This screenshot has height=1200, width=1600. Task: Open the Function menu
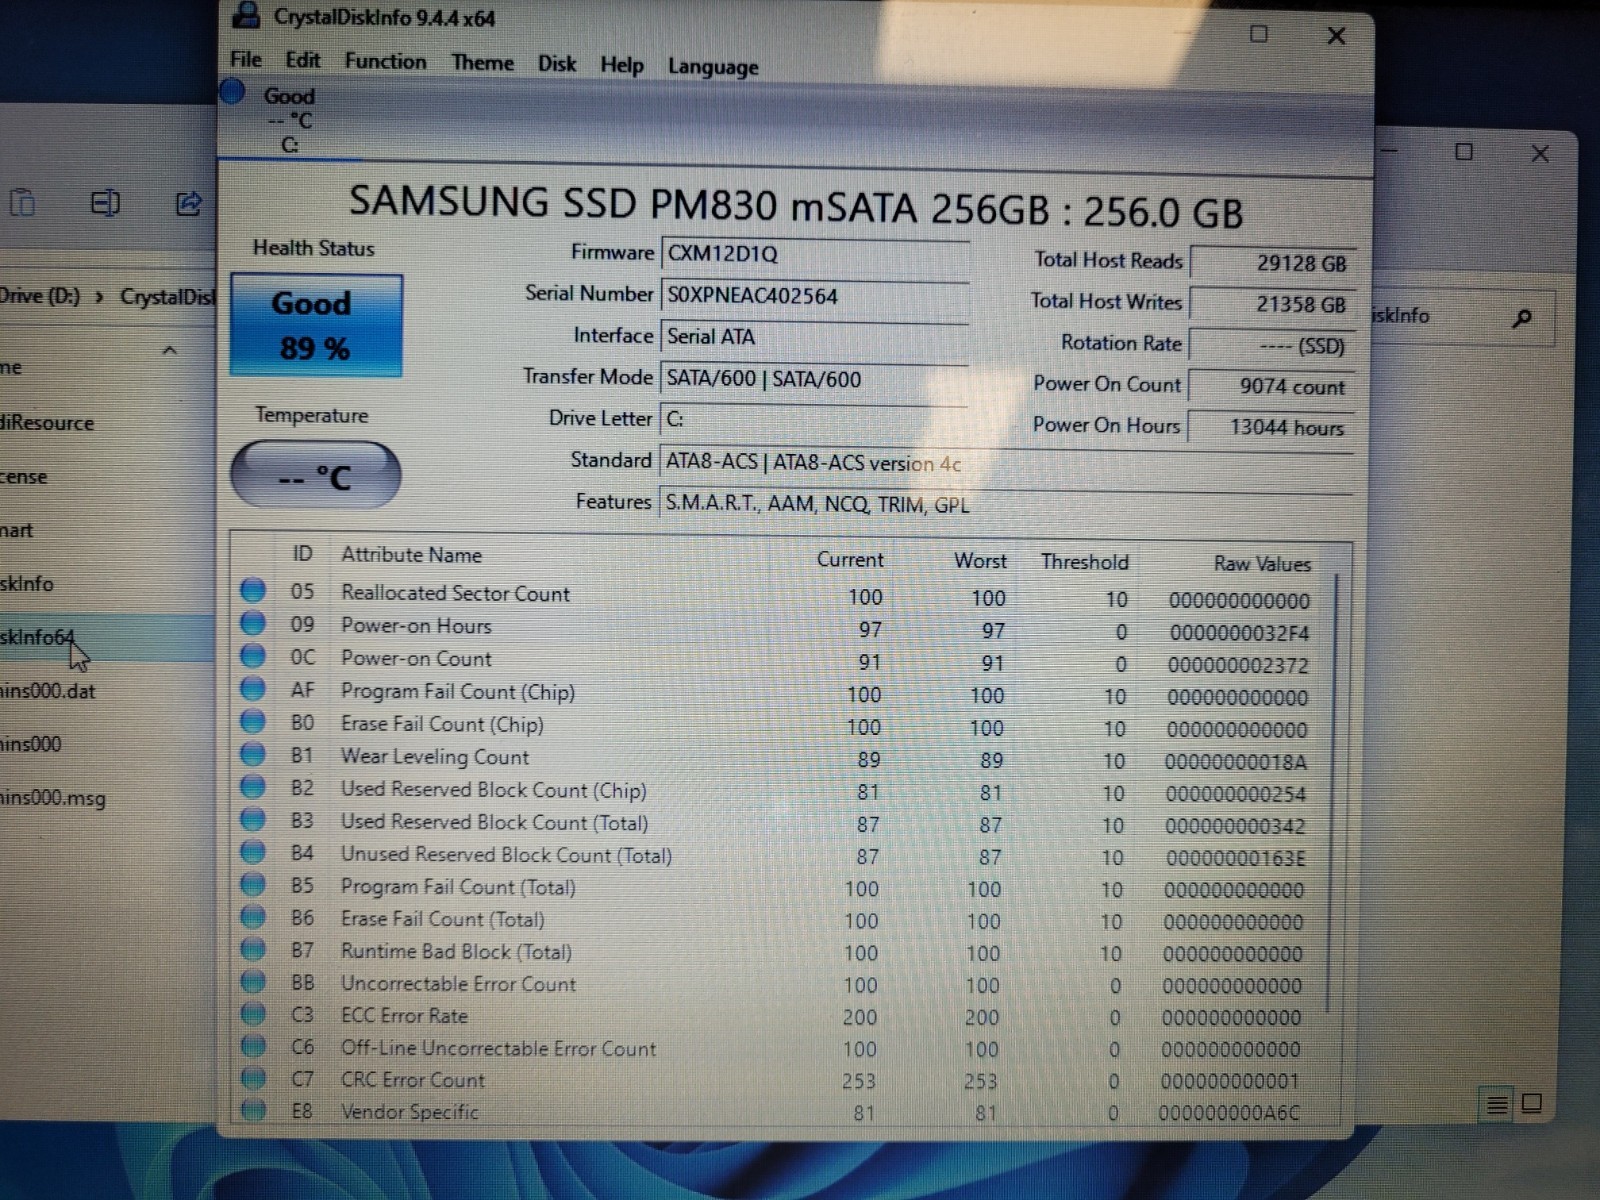pyautogui.click(x=385, y=61)
